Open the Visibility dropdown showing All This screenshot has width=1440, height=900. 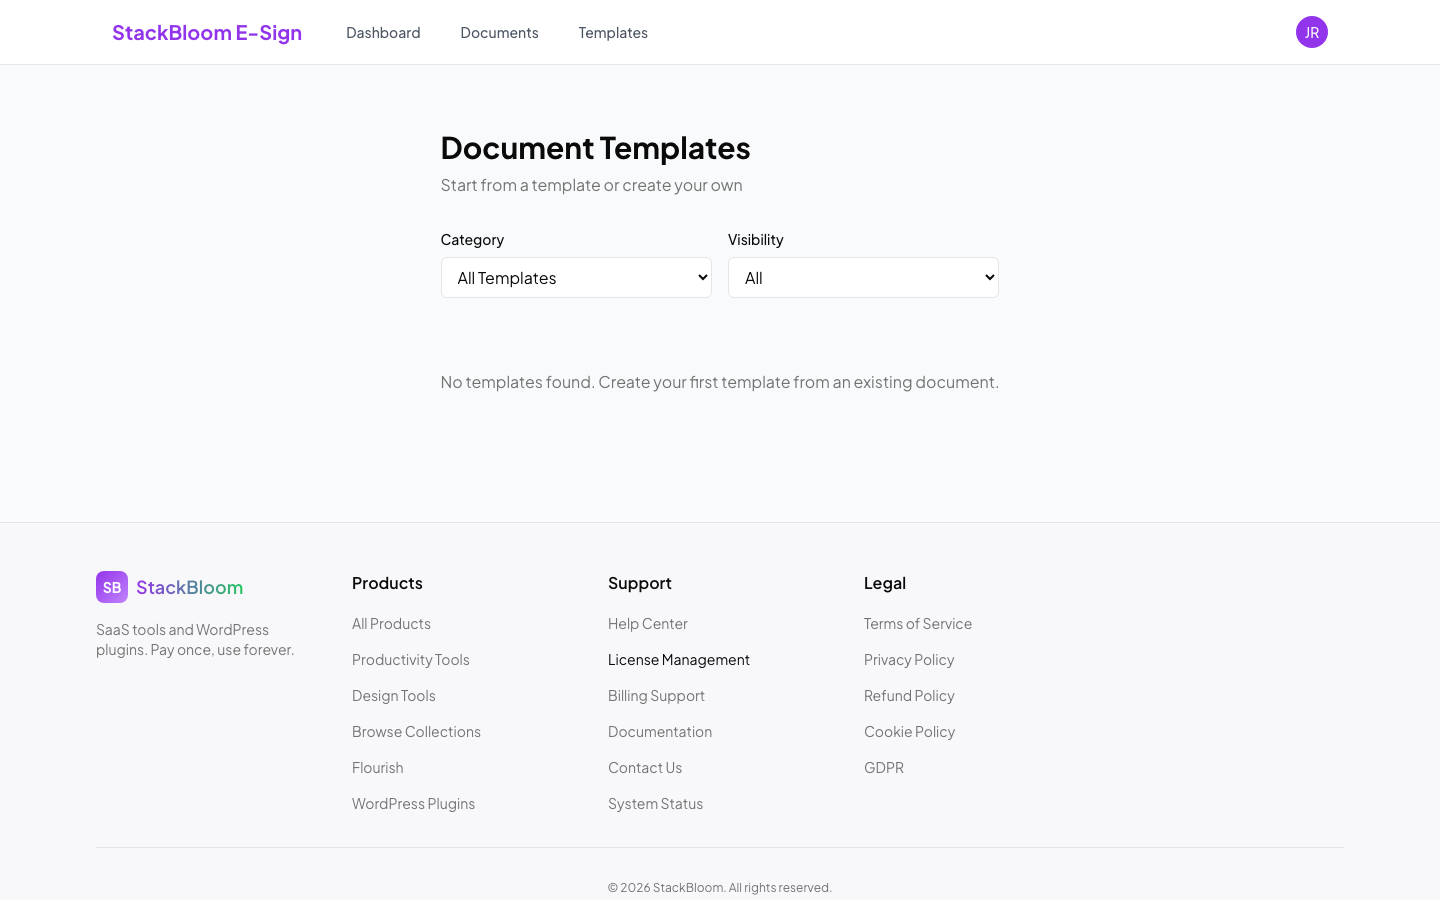click(x=863, y=277)
